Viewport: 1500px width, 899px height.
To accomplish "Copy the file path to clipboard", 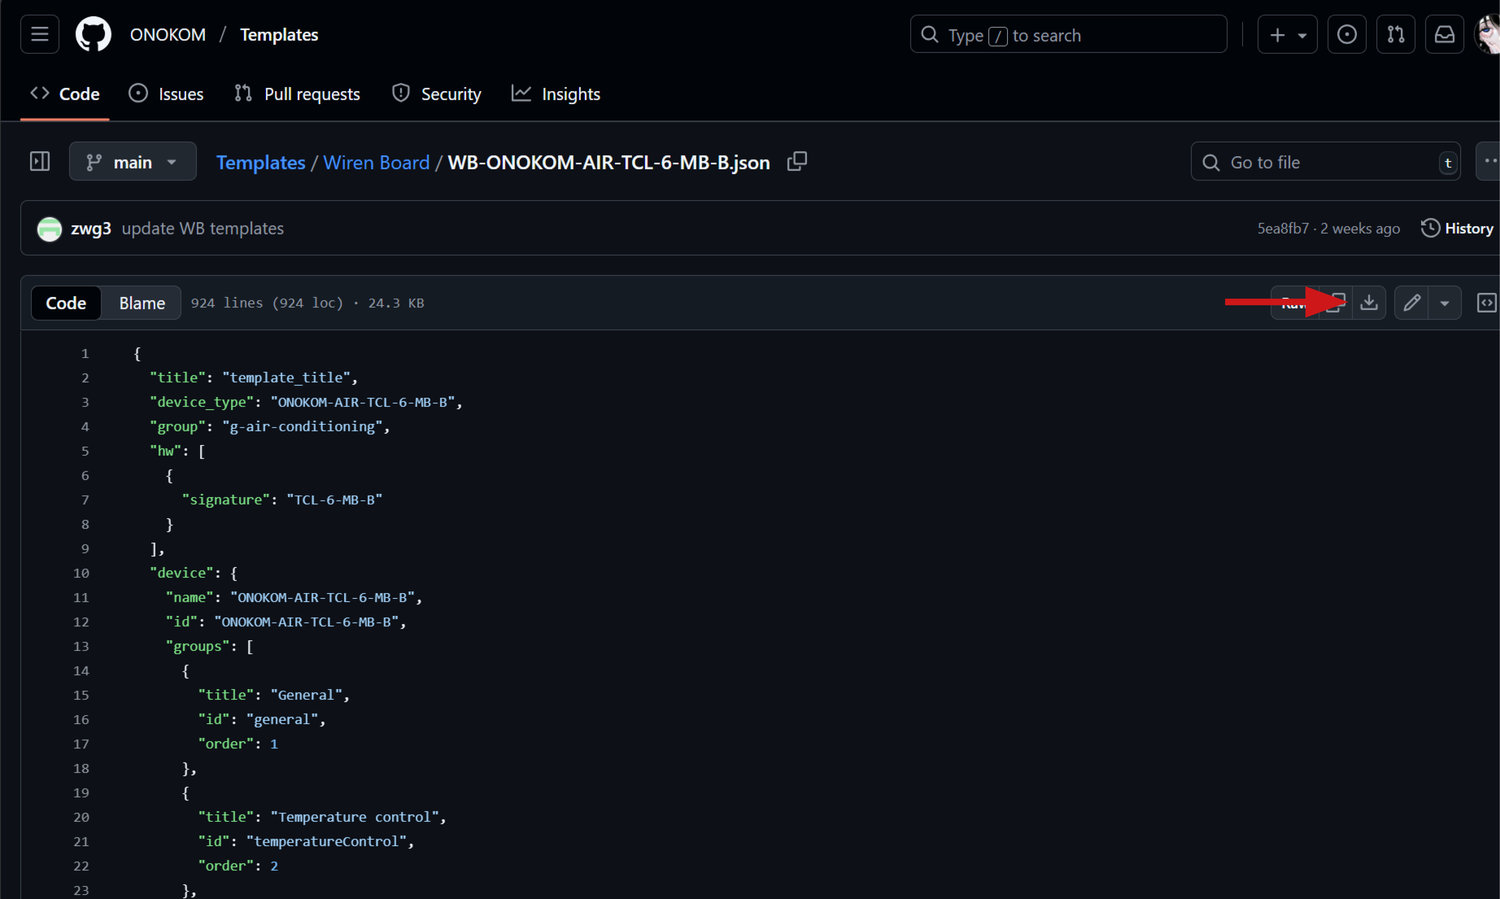I will (797, 161).
